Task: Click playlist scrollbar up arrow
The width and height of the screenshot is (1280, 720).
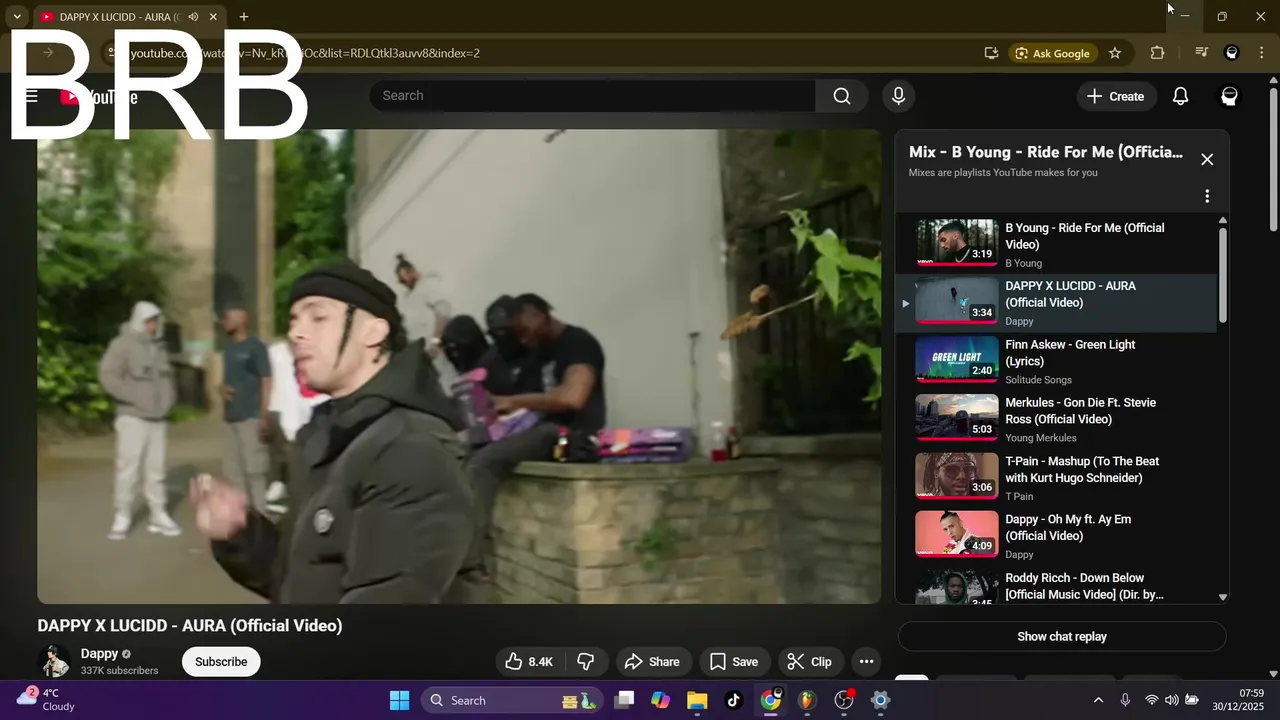Action: (1222, 220)
